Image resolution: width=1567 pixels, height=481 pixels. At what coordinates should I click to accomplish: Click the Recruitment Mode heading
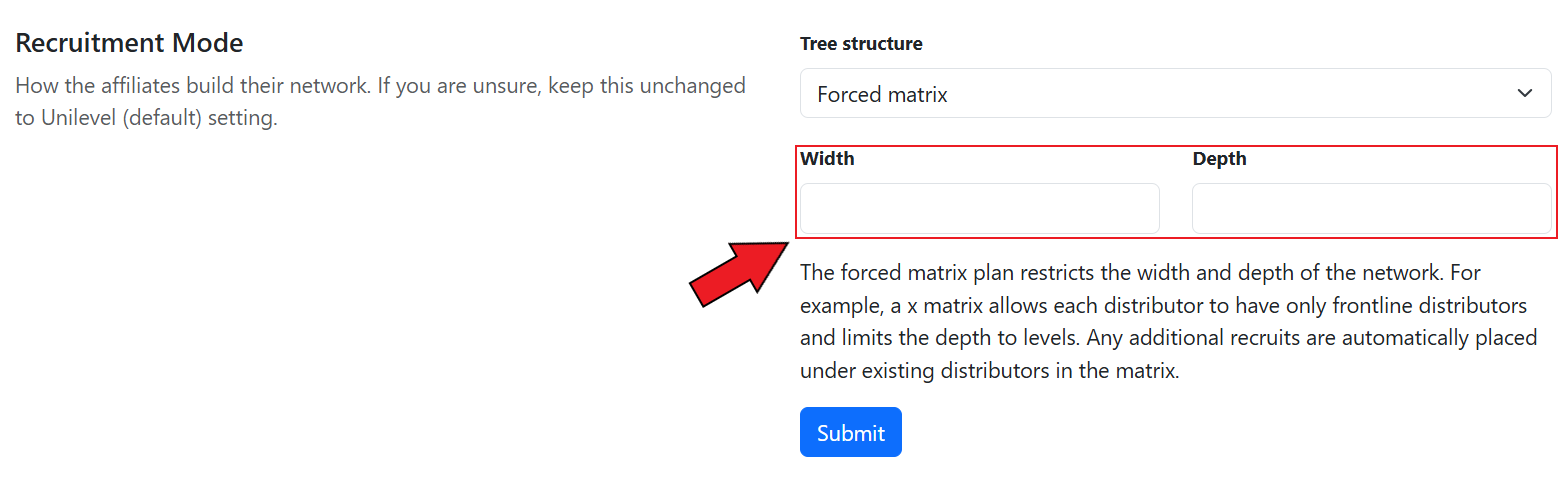(129, 44)
